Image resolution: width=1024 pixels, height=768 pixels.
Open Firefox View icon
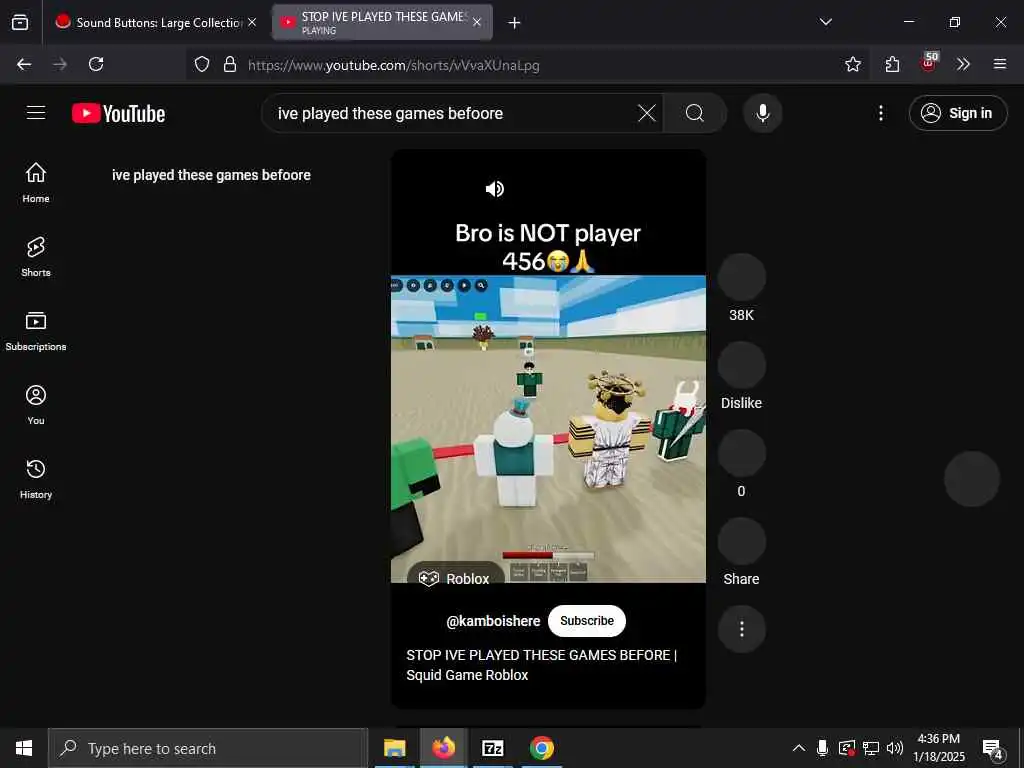point(20,22)
